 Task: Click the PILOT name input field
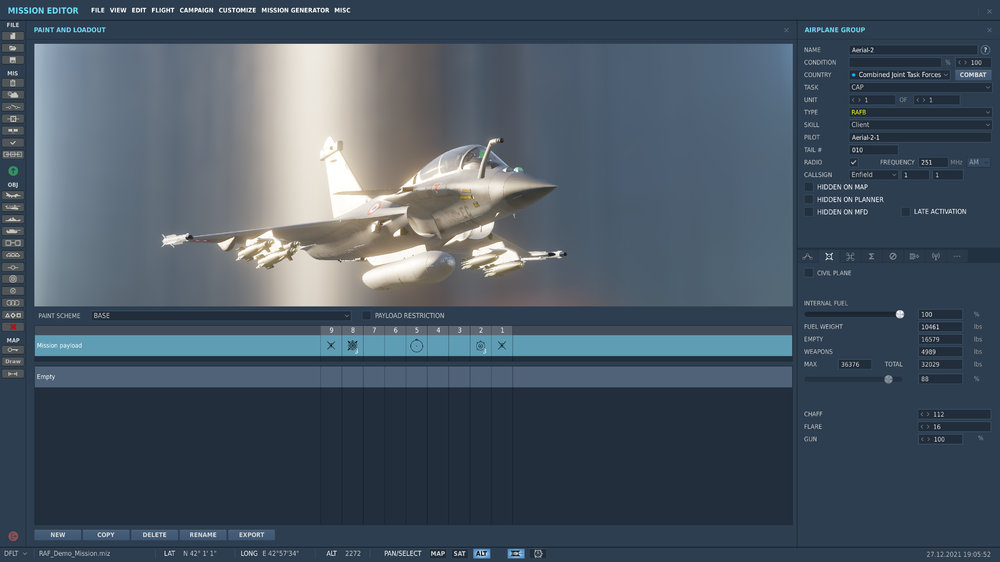[920, 137]
